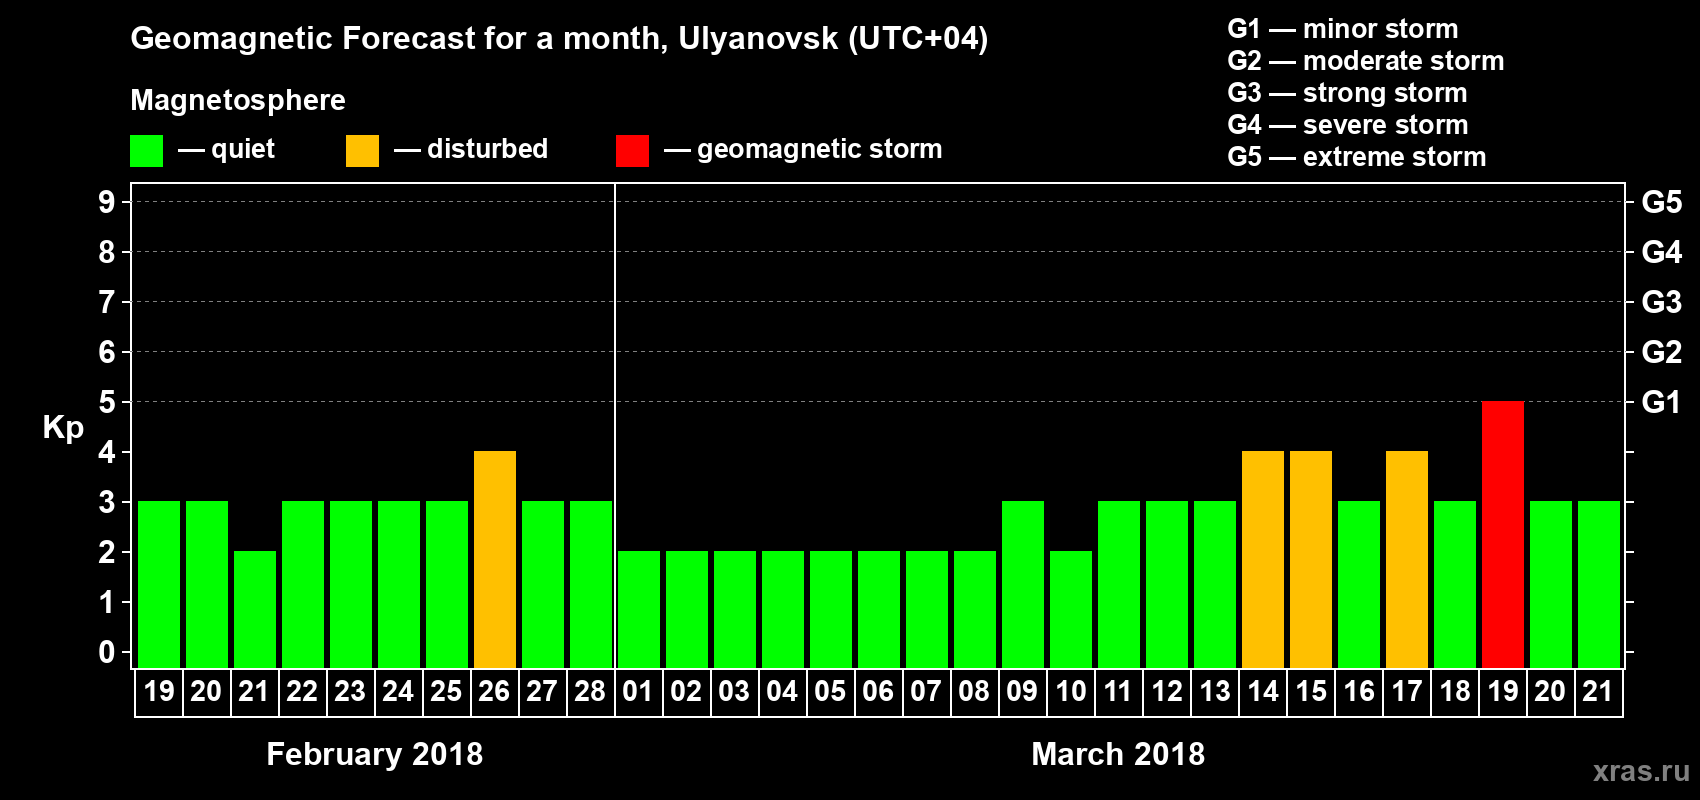Screen dimensions: 1700x800
Task: Select date label 17 on the axis
Action: tap(1407, 691)
